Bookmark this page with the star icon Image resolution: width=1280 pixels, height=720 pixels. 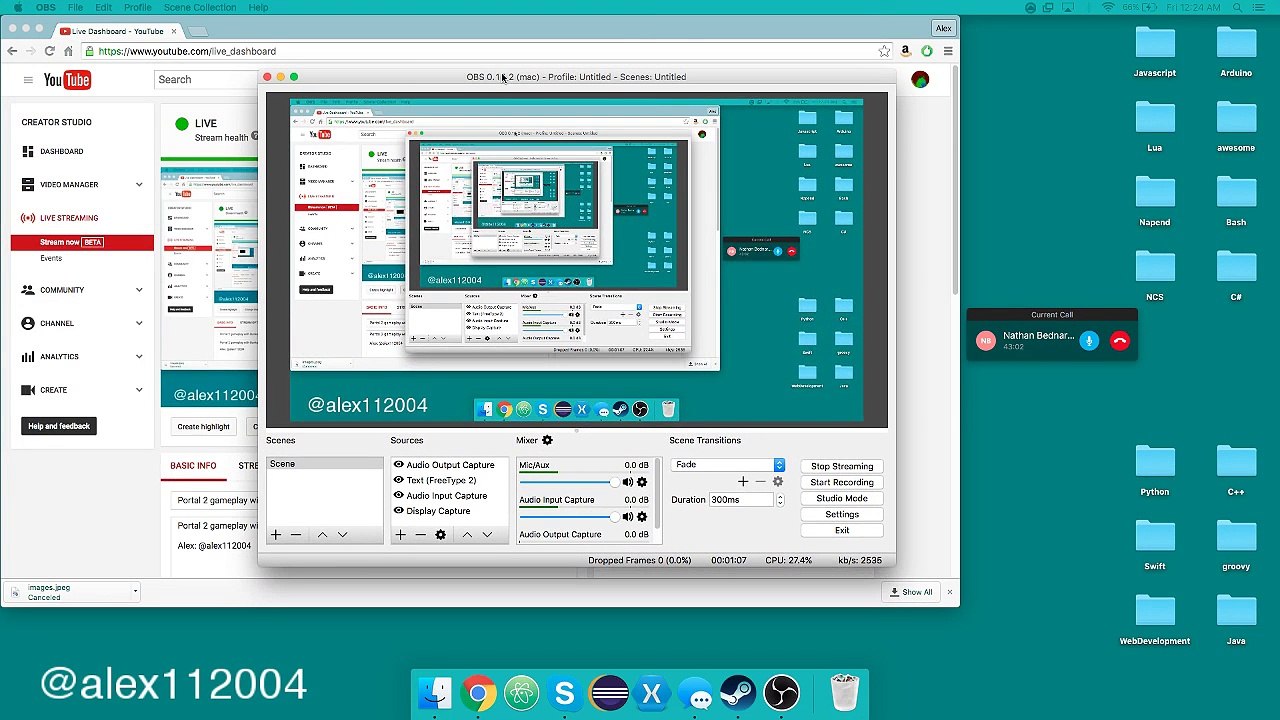(884, 51)
